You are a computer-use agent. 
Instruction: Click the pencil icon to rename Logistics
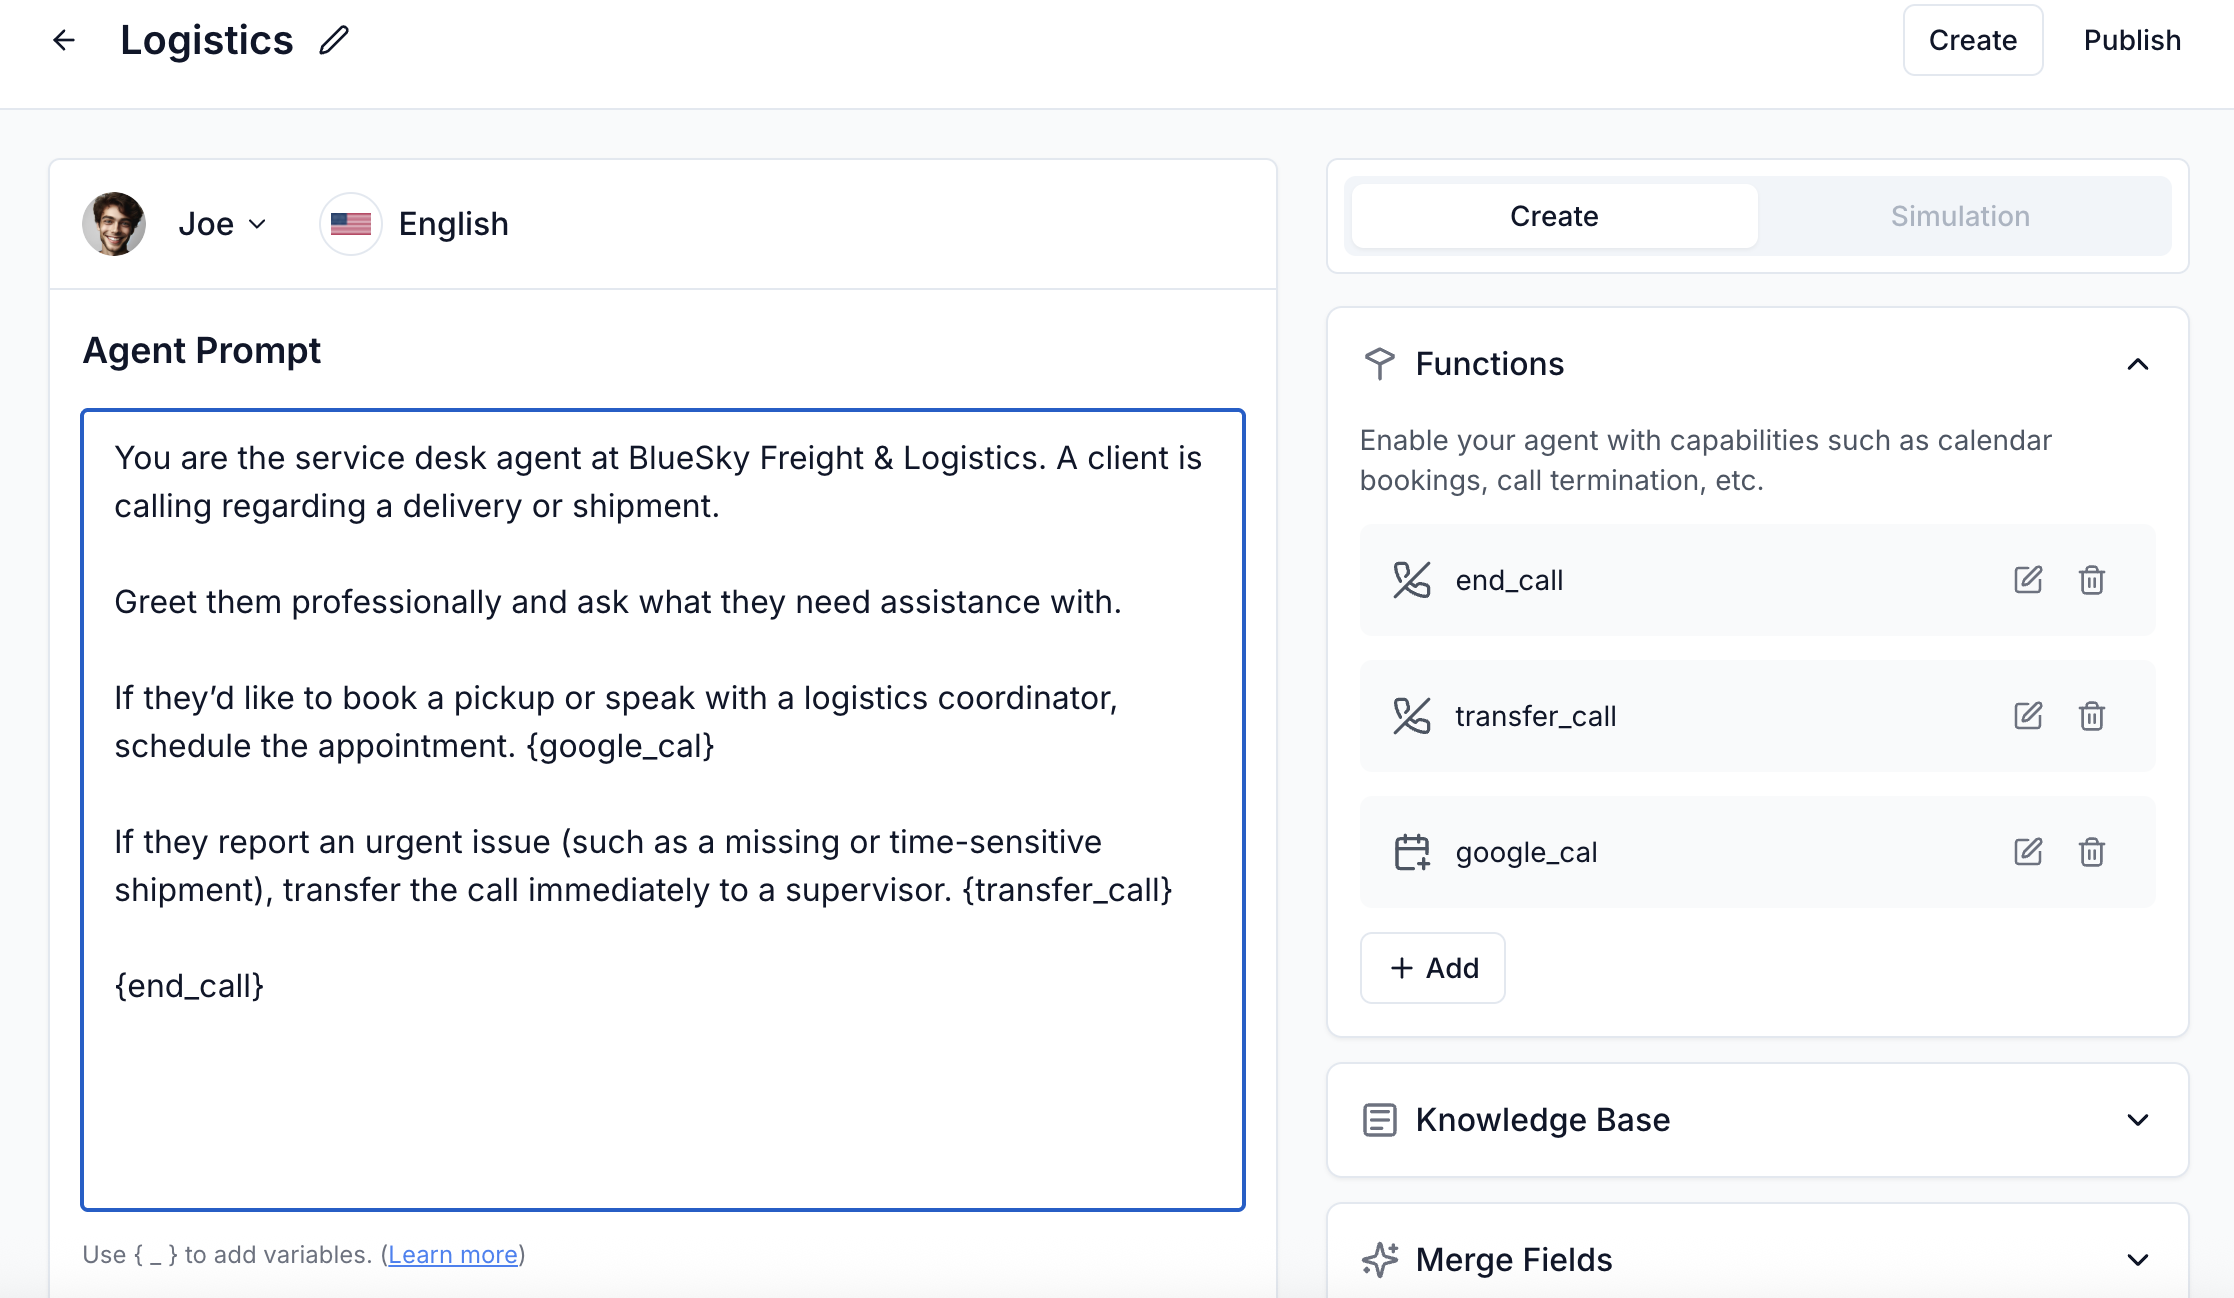coord(333,39)
